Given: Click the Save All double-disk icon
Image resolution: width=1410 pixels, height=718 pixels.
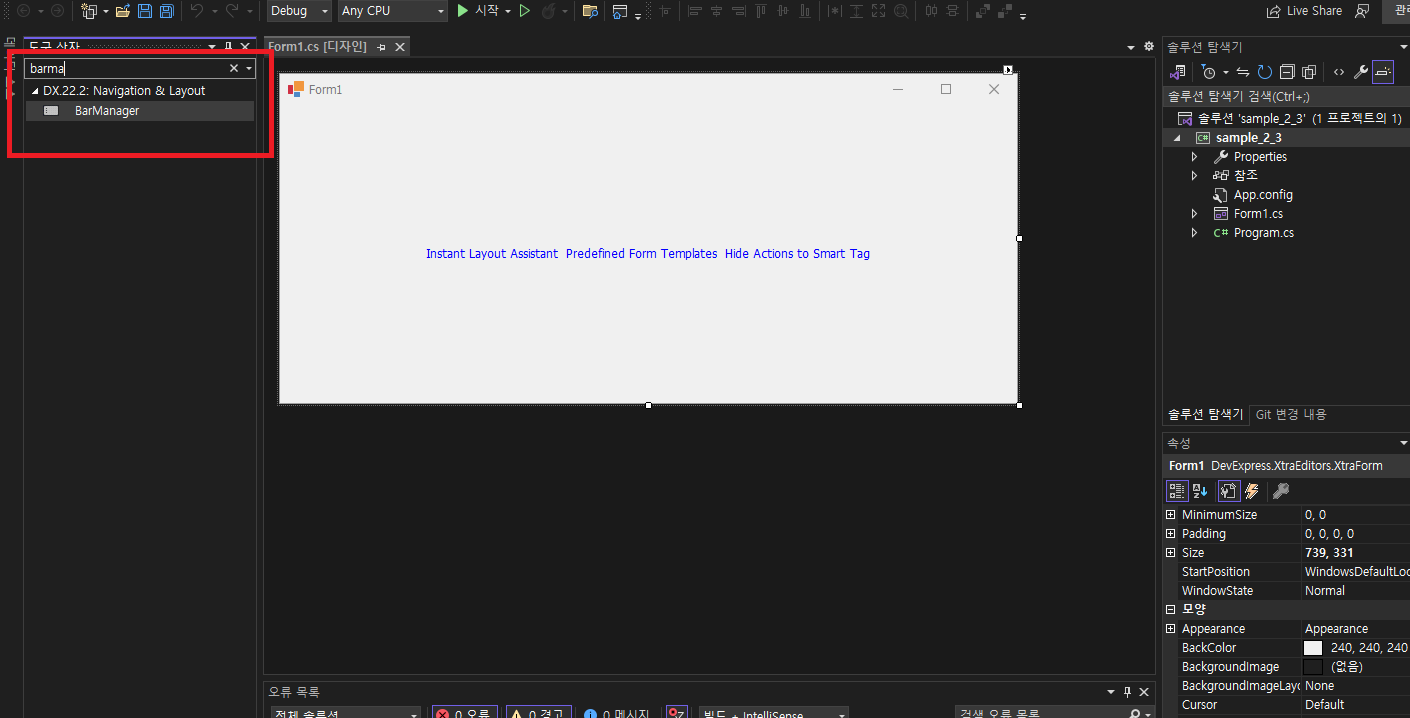Looking at the screenshot, I should tap(167, 11).
